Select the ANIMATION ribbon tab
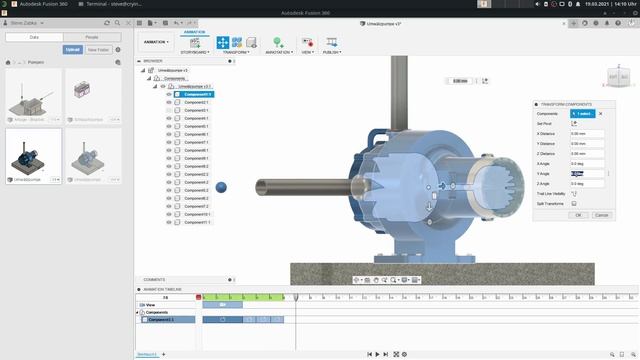Viewport: 640px width, 360px height. (194, 32)
